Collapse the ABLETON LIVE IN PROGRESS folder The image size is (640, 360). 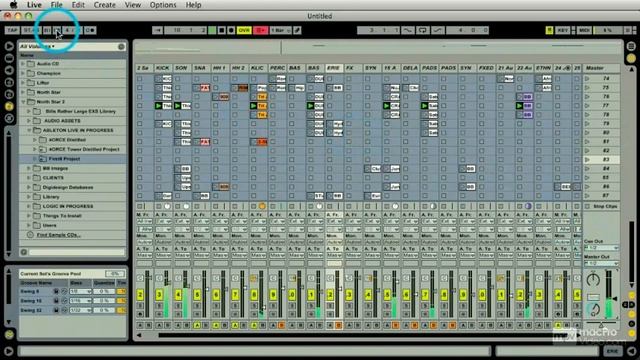(x=29, y=130)
